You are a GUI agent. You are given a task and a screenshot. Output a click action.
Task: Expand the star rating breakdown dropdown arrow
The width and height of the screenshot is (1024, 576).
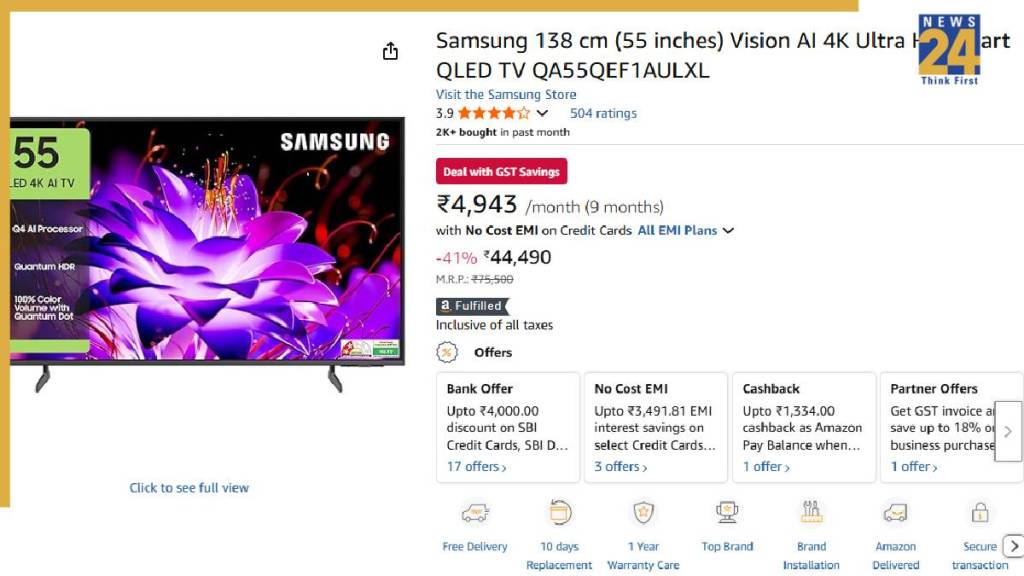pos(543,114)
